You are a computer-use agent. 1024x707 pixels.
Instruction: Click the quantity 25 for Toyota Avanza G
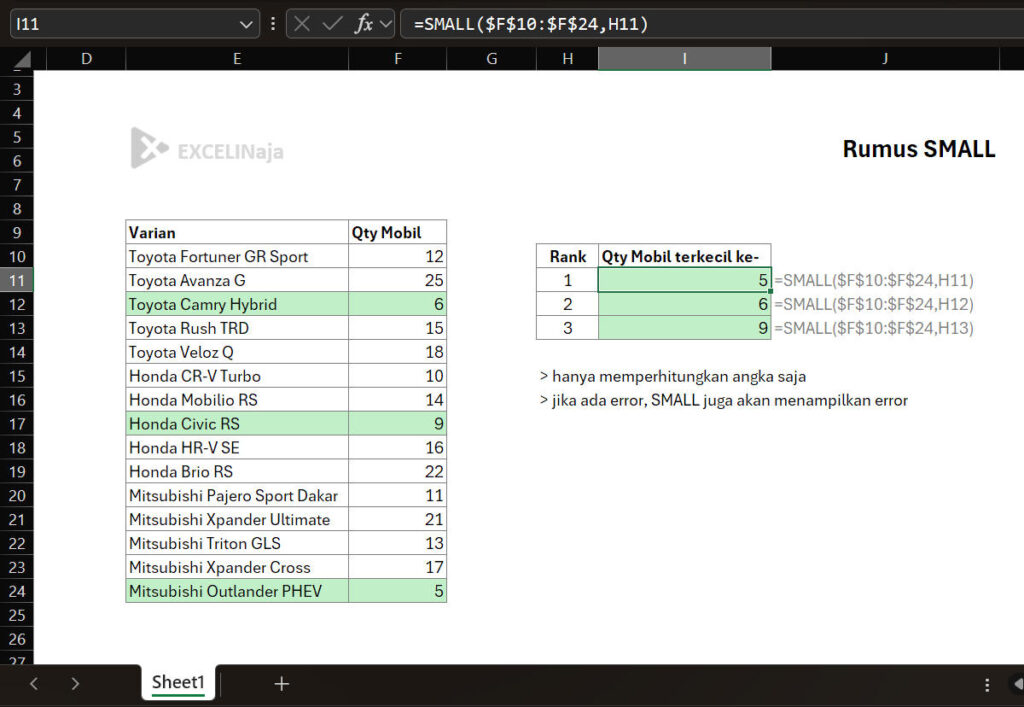point(398,281)
